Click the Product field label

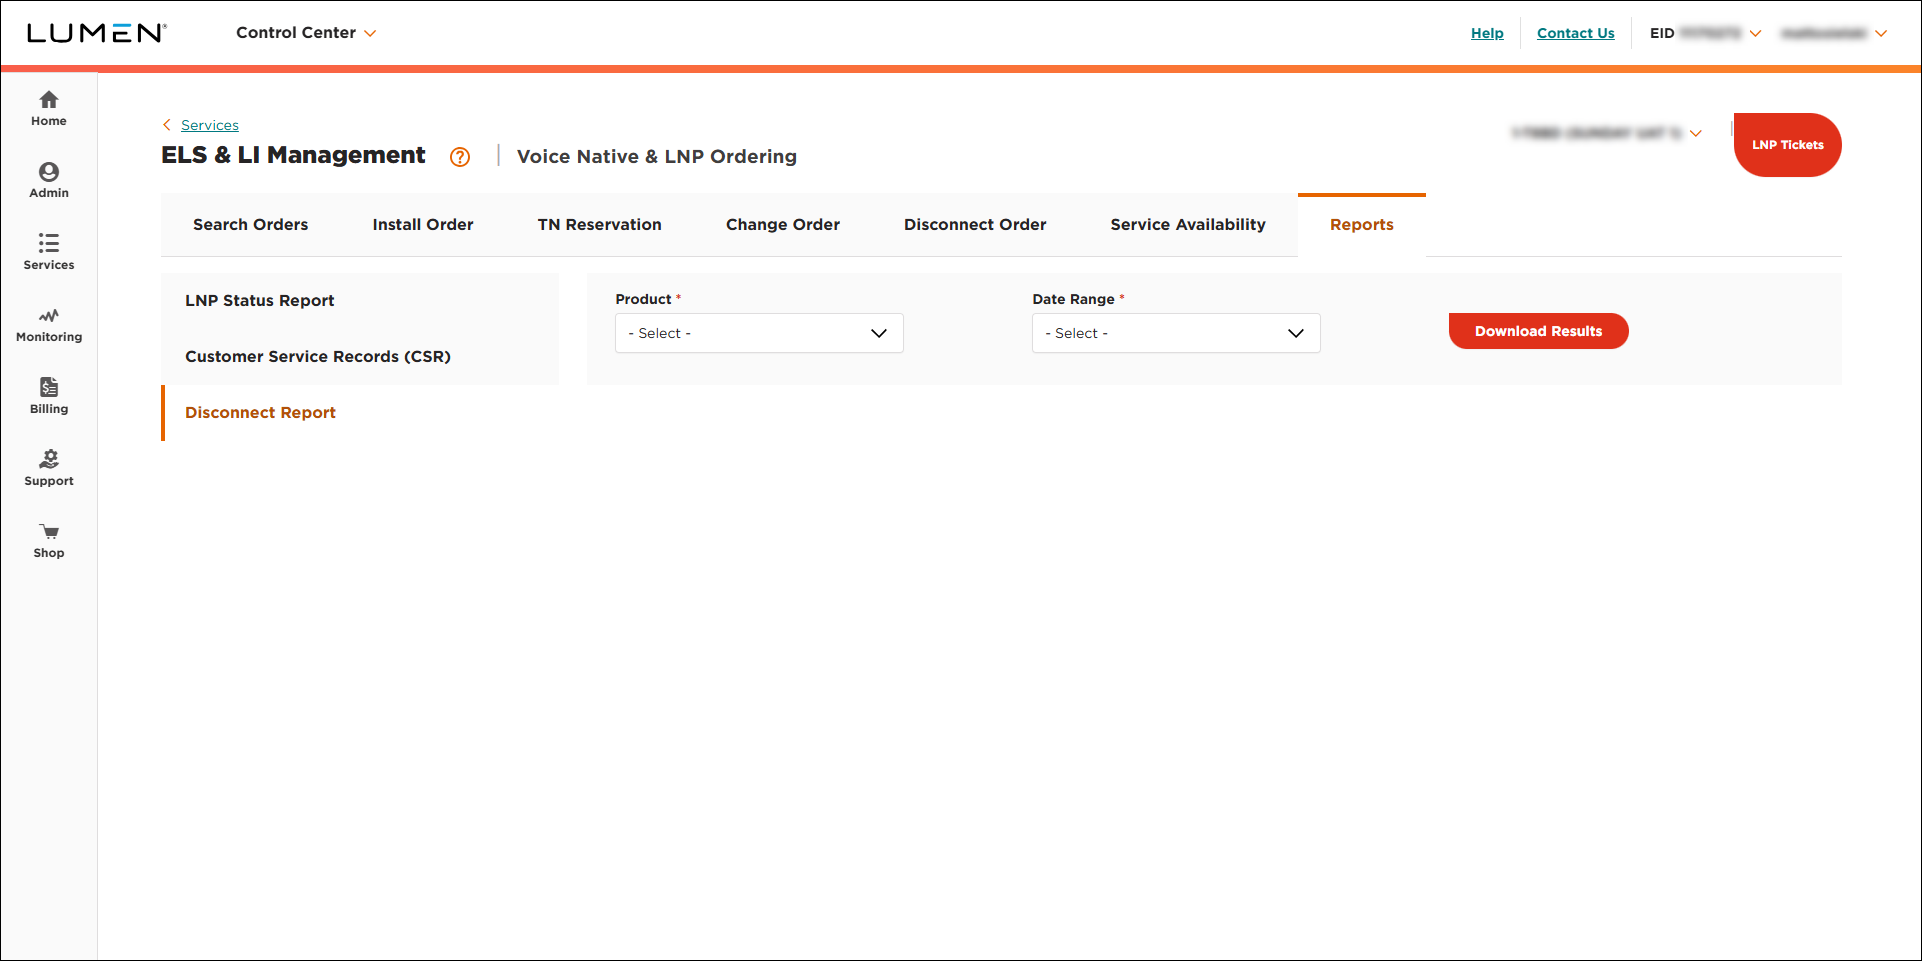tap(643, 299)
